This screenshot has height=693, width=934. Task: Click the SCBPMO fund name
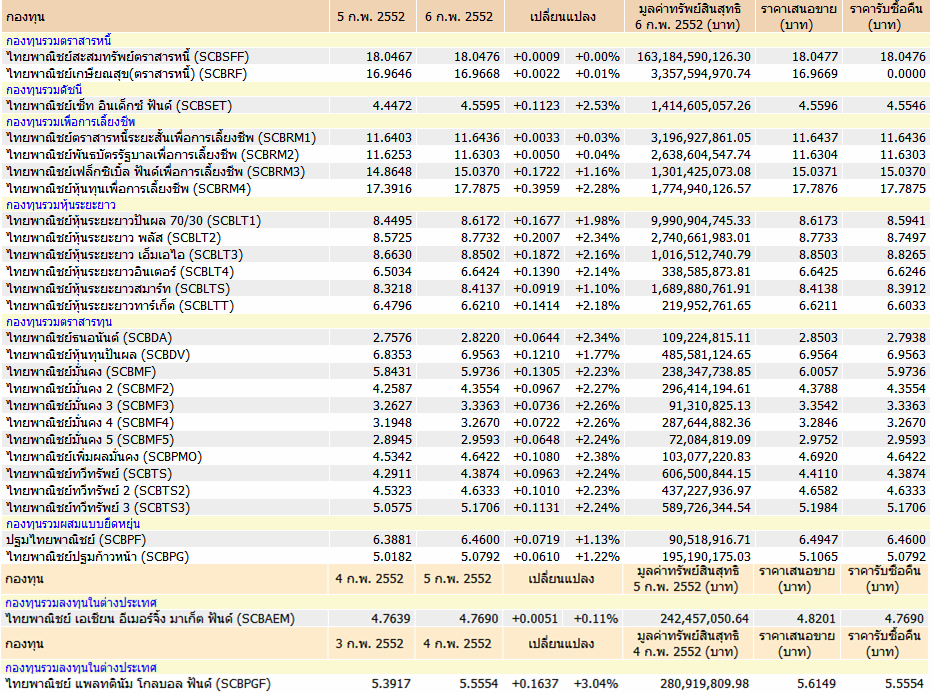104,457
